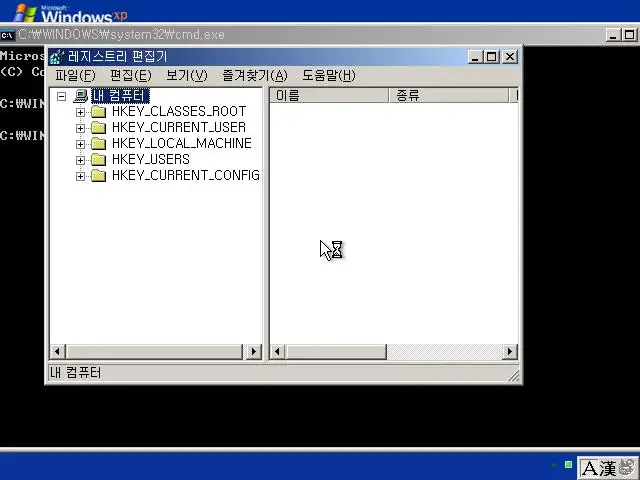Image resolution: width=640 pixels, height=480 pixels.
Task: Click the small green tray indicator
Action: pyautogui.click(x=568, y=464)
